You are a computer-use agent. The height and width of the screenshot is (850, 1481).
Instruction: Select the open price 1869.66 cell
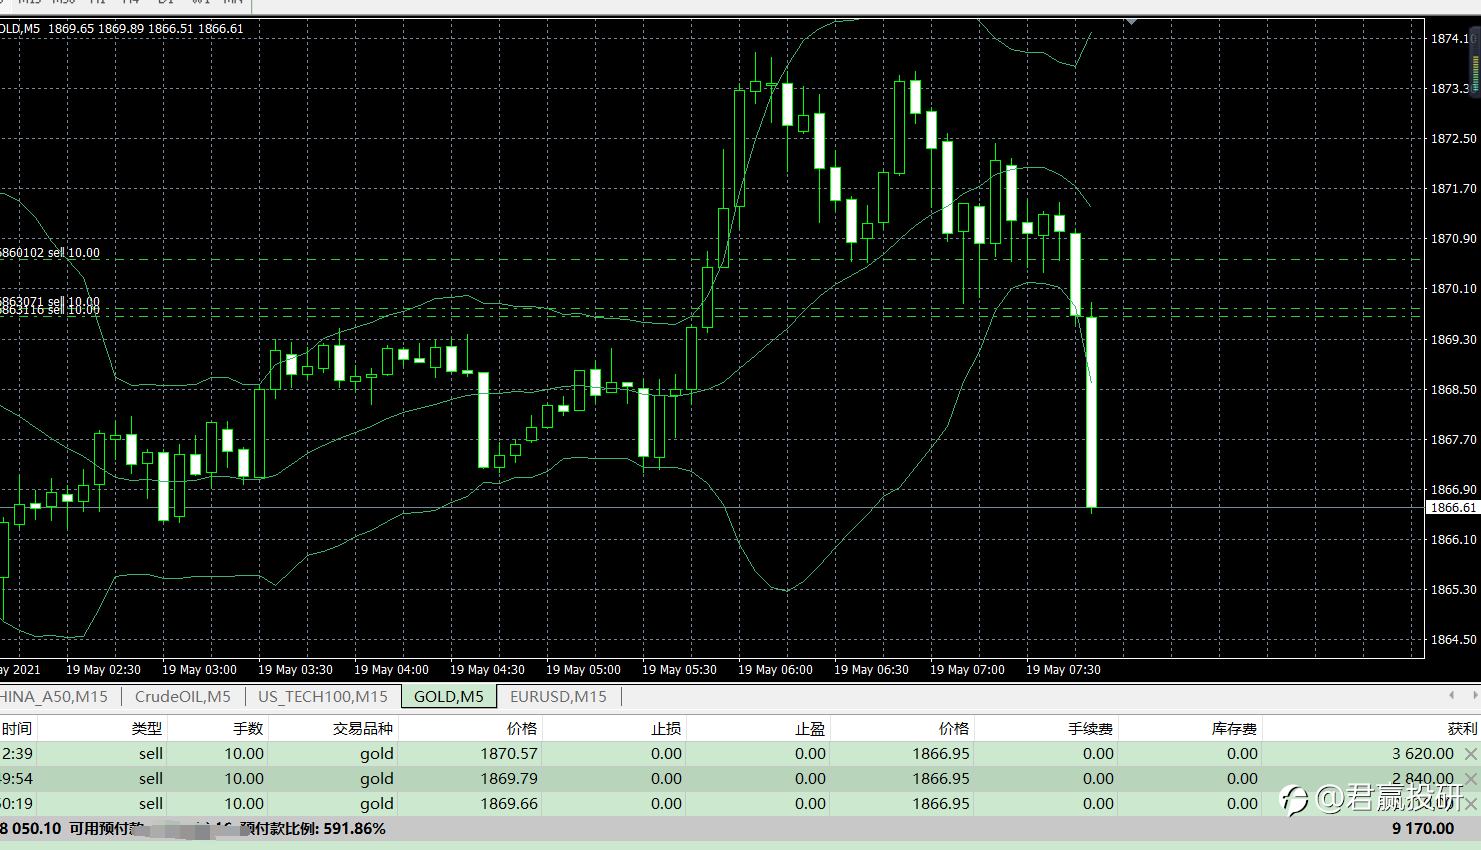click(509, 803)
